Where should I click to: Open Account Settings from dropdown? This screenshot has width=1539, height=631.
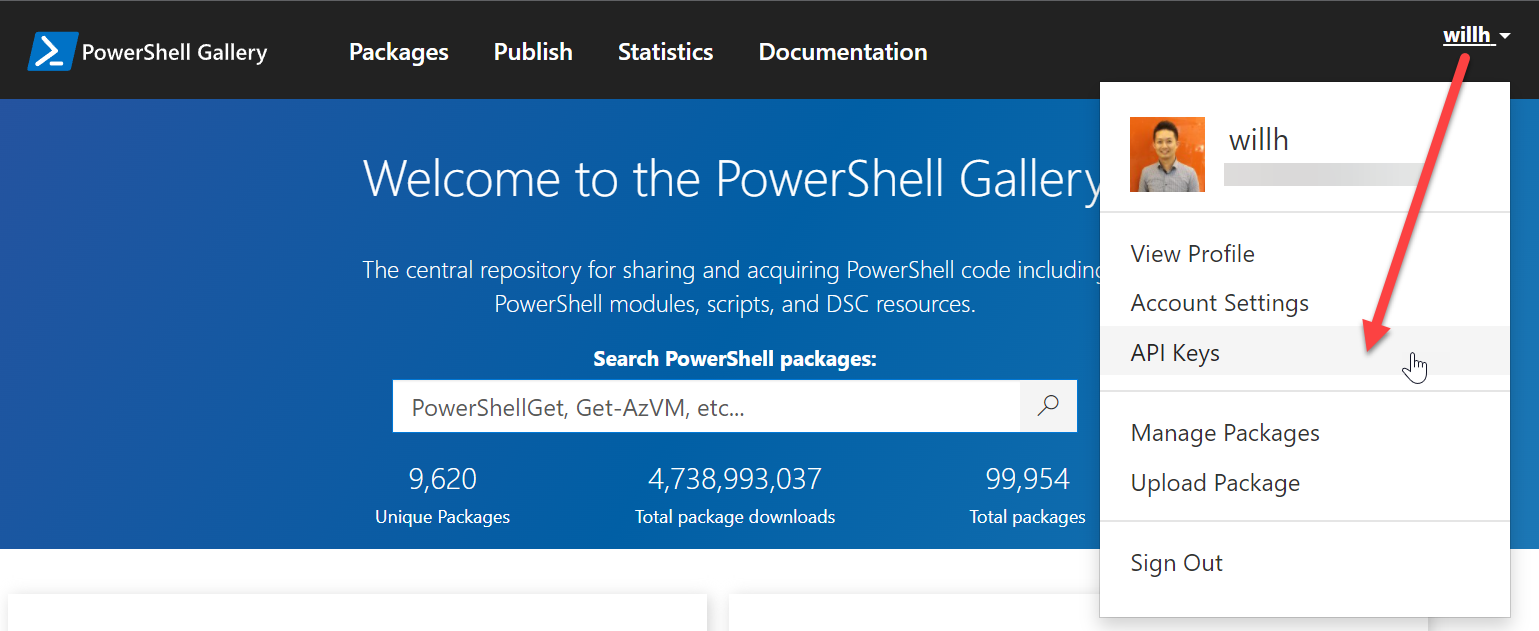point(1219,303)
